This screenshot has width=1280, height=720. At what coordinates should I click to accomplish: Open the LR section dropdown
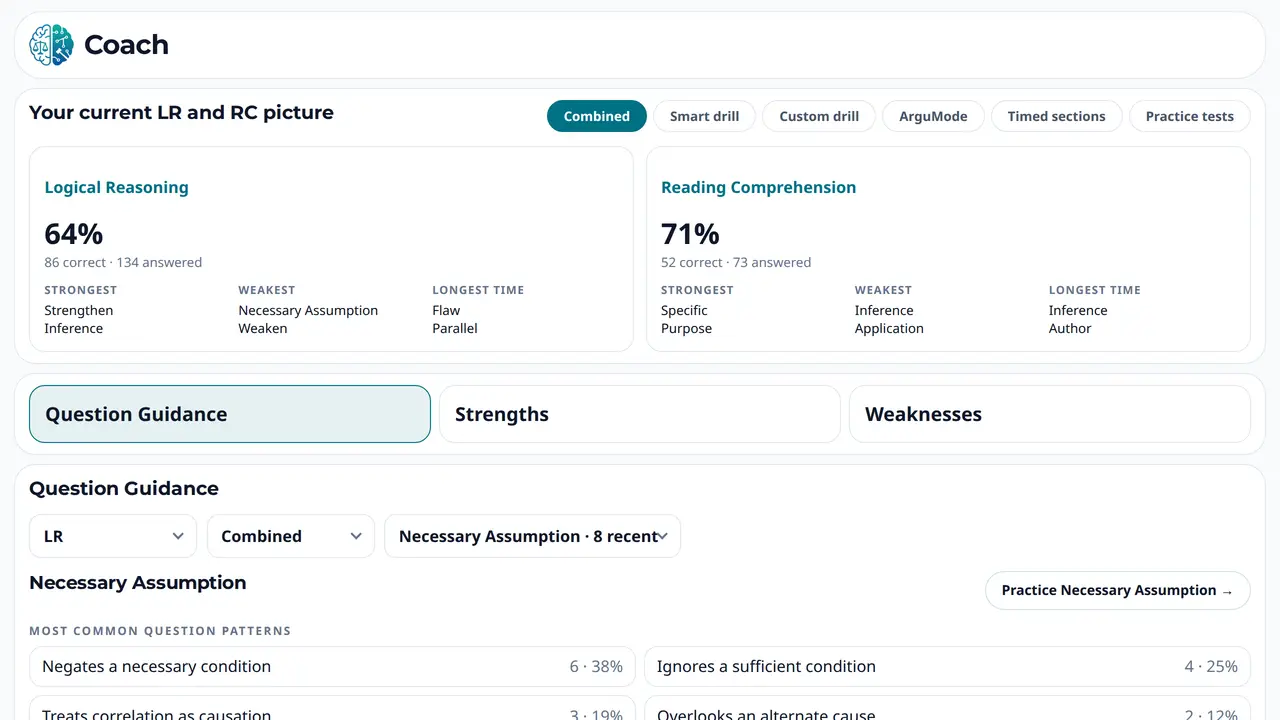click(113, 536)
